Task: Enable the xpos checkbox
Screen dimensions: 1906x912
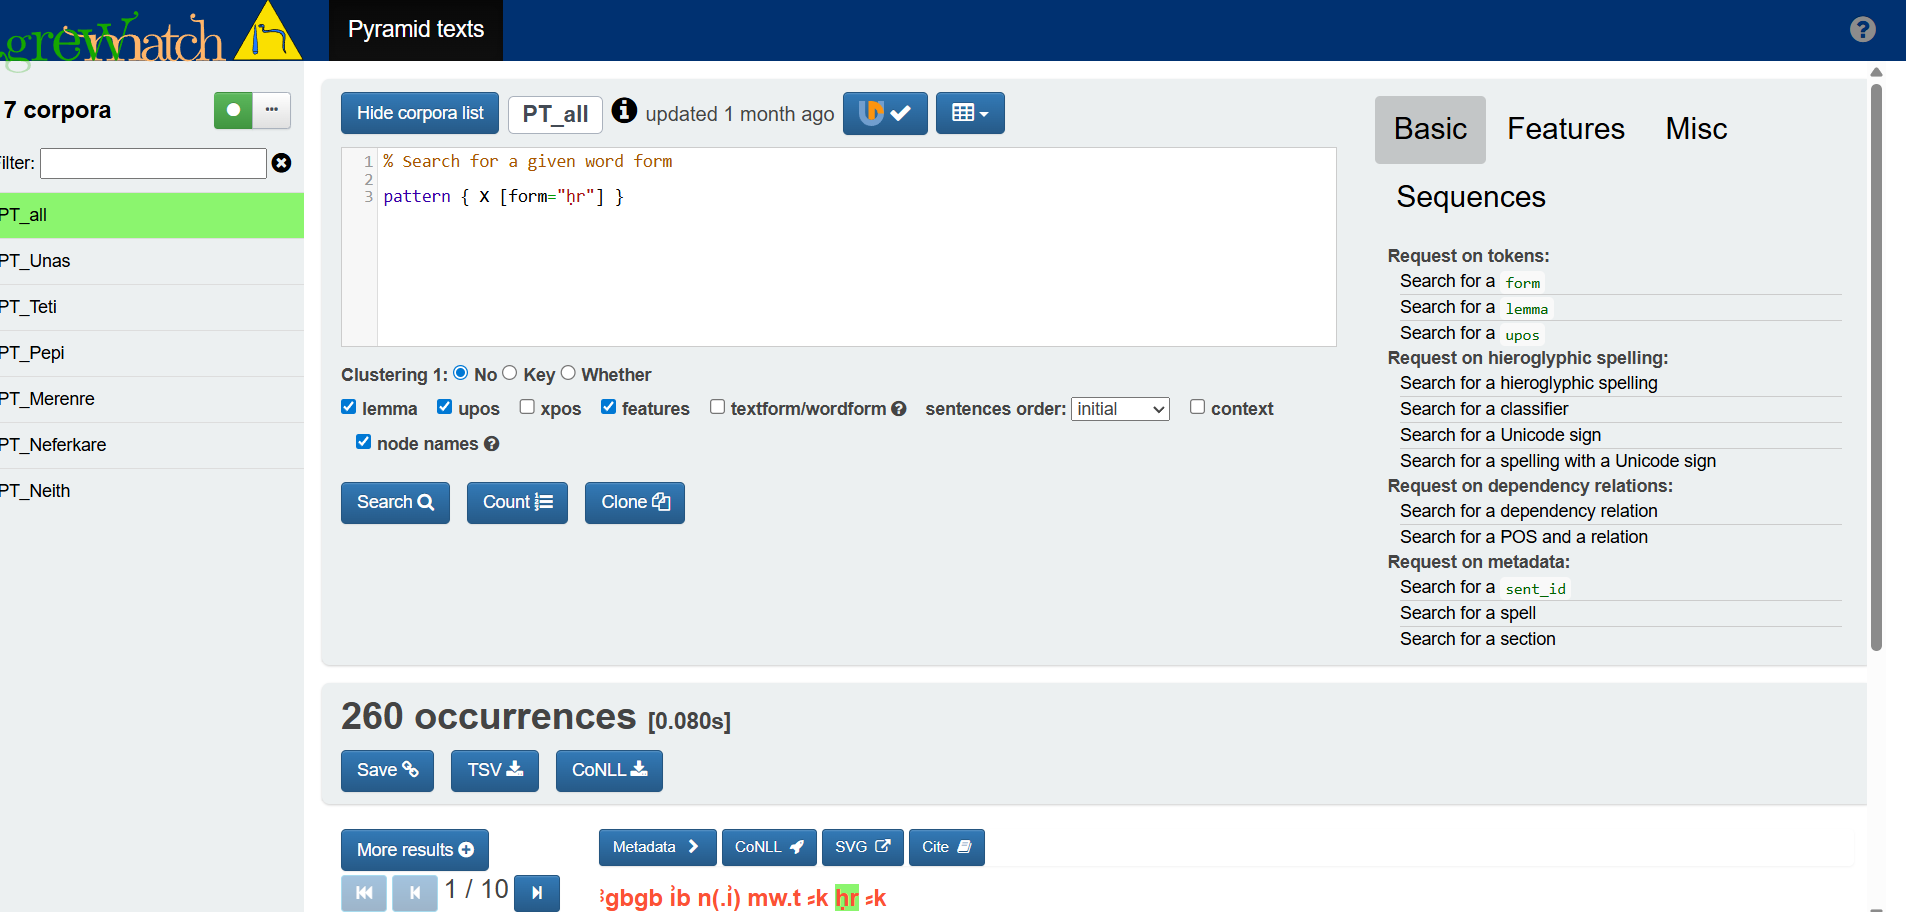Action: pyautogui.click(x=526, y=406)
